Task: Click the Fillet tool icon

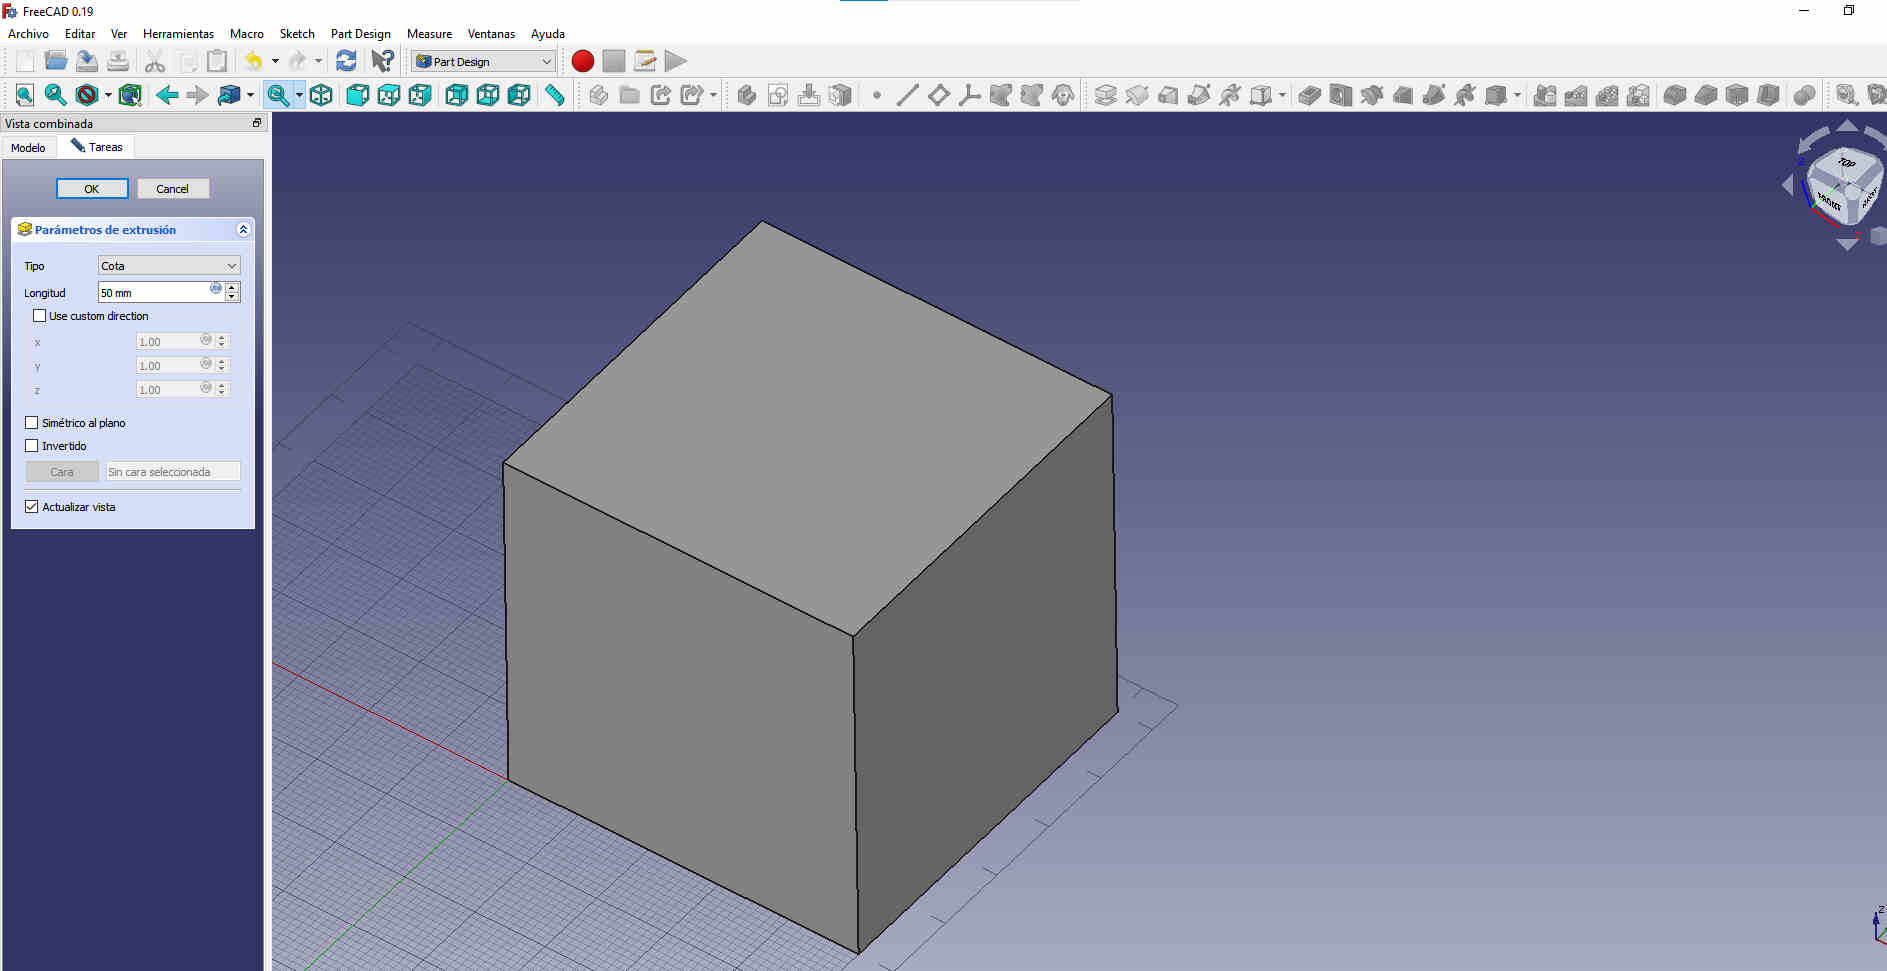Action: click(1675, 95)
